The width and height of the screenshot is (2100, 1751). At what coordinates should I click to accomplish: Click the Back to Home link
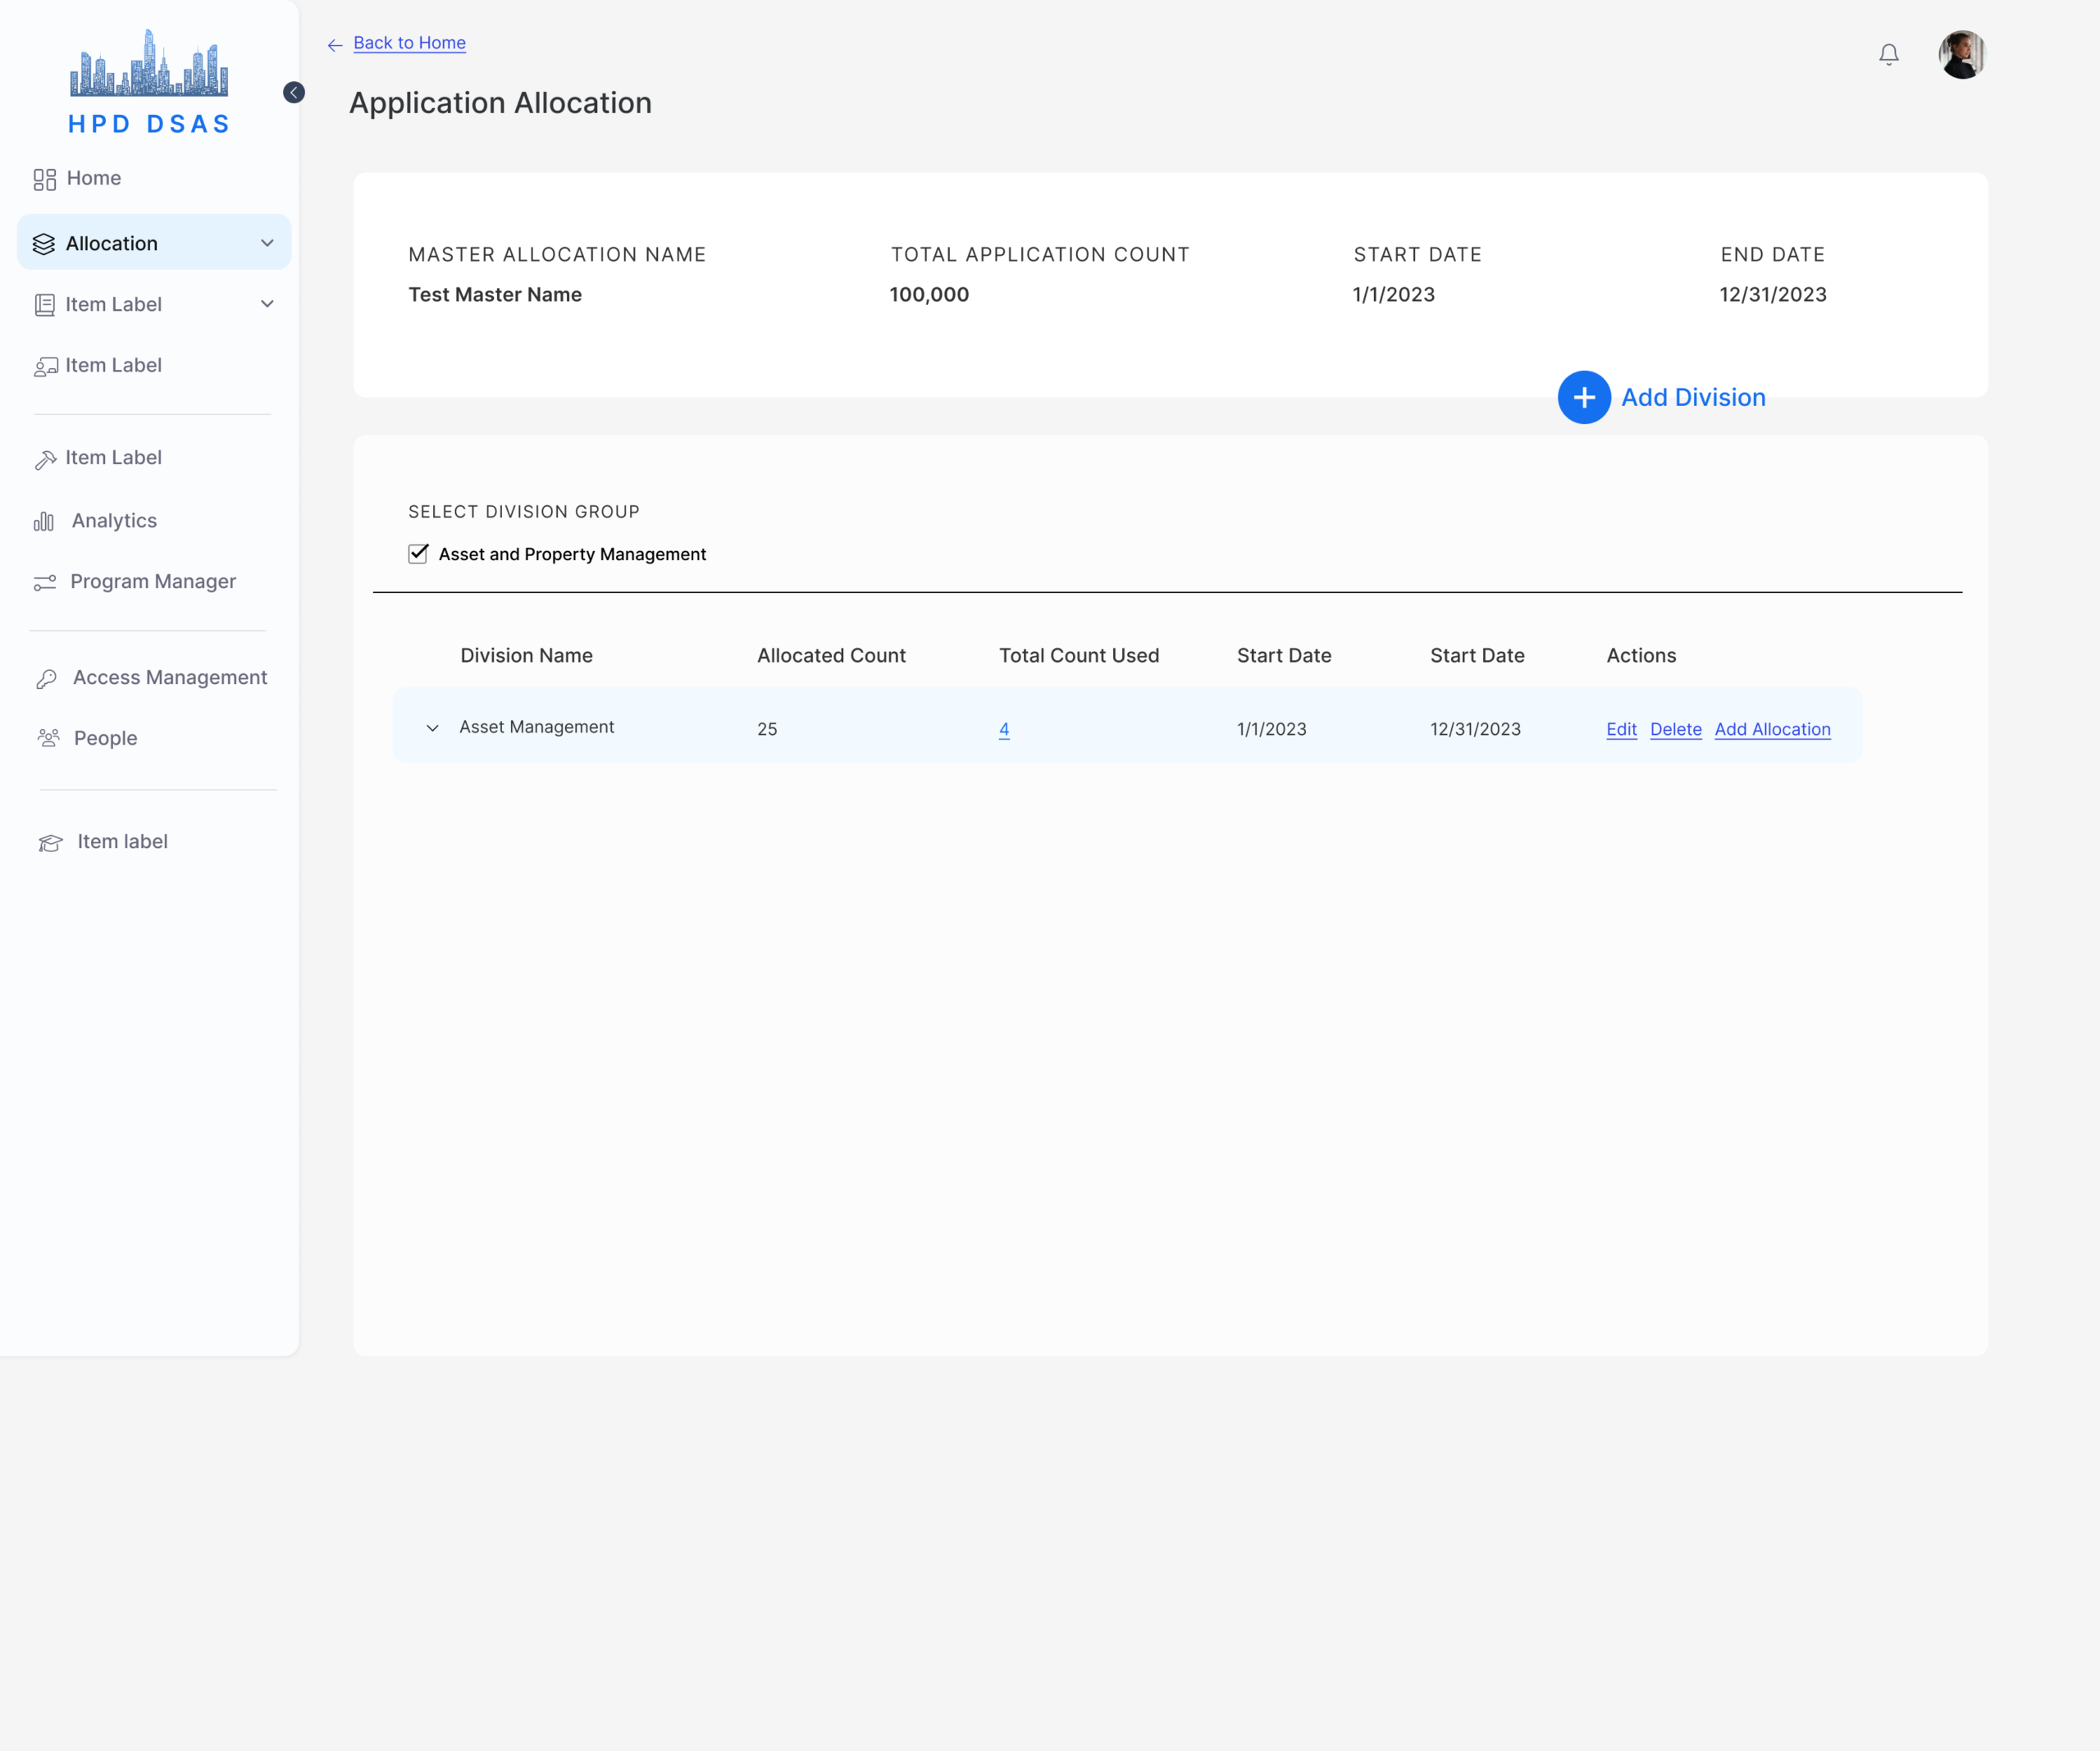click(409, 43)
